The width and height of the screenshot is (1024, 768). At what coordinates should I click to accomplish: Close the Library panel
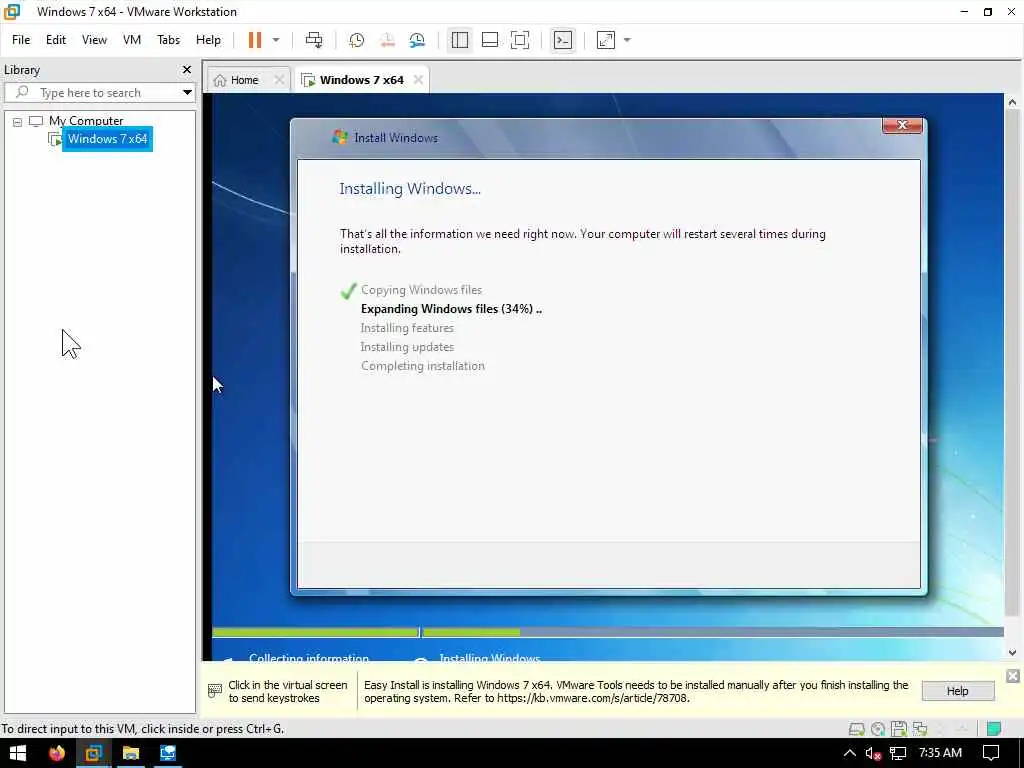tap(187, 69)
